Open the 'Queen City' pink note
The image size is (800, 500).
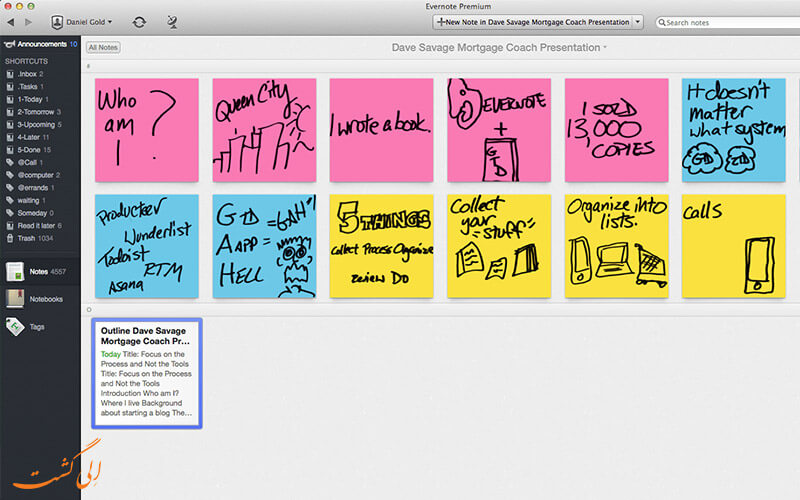pos(264,130)
